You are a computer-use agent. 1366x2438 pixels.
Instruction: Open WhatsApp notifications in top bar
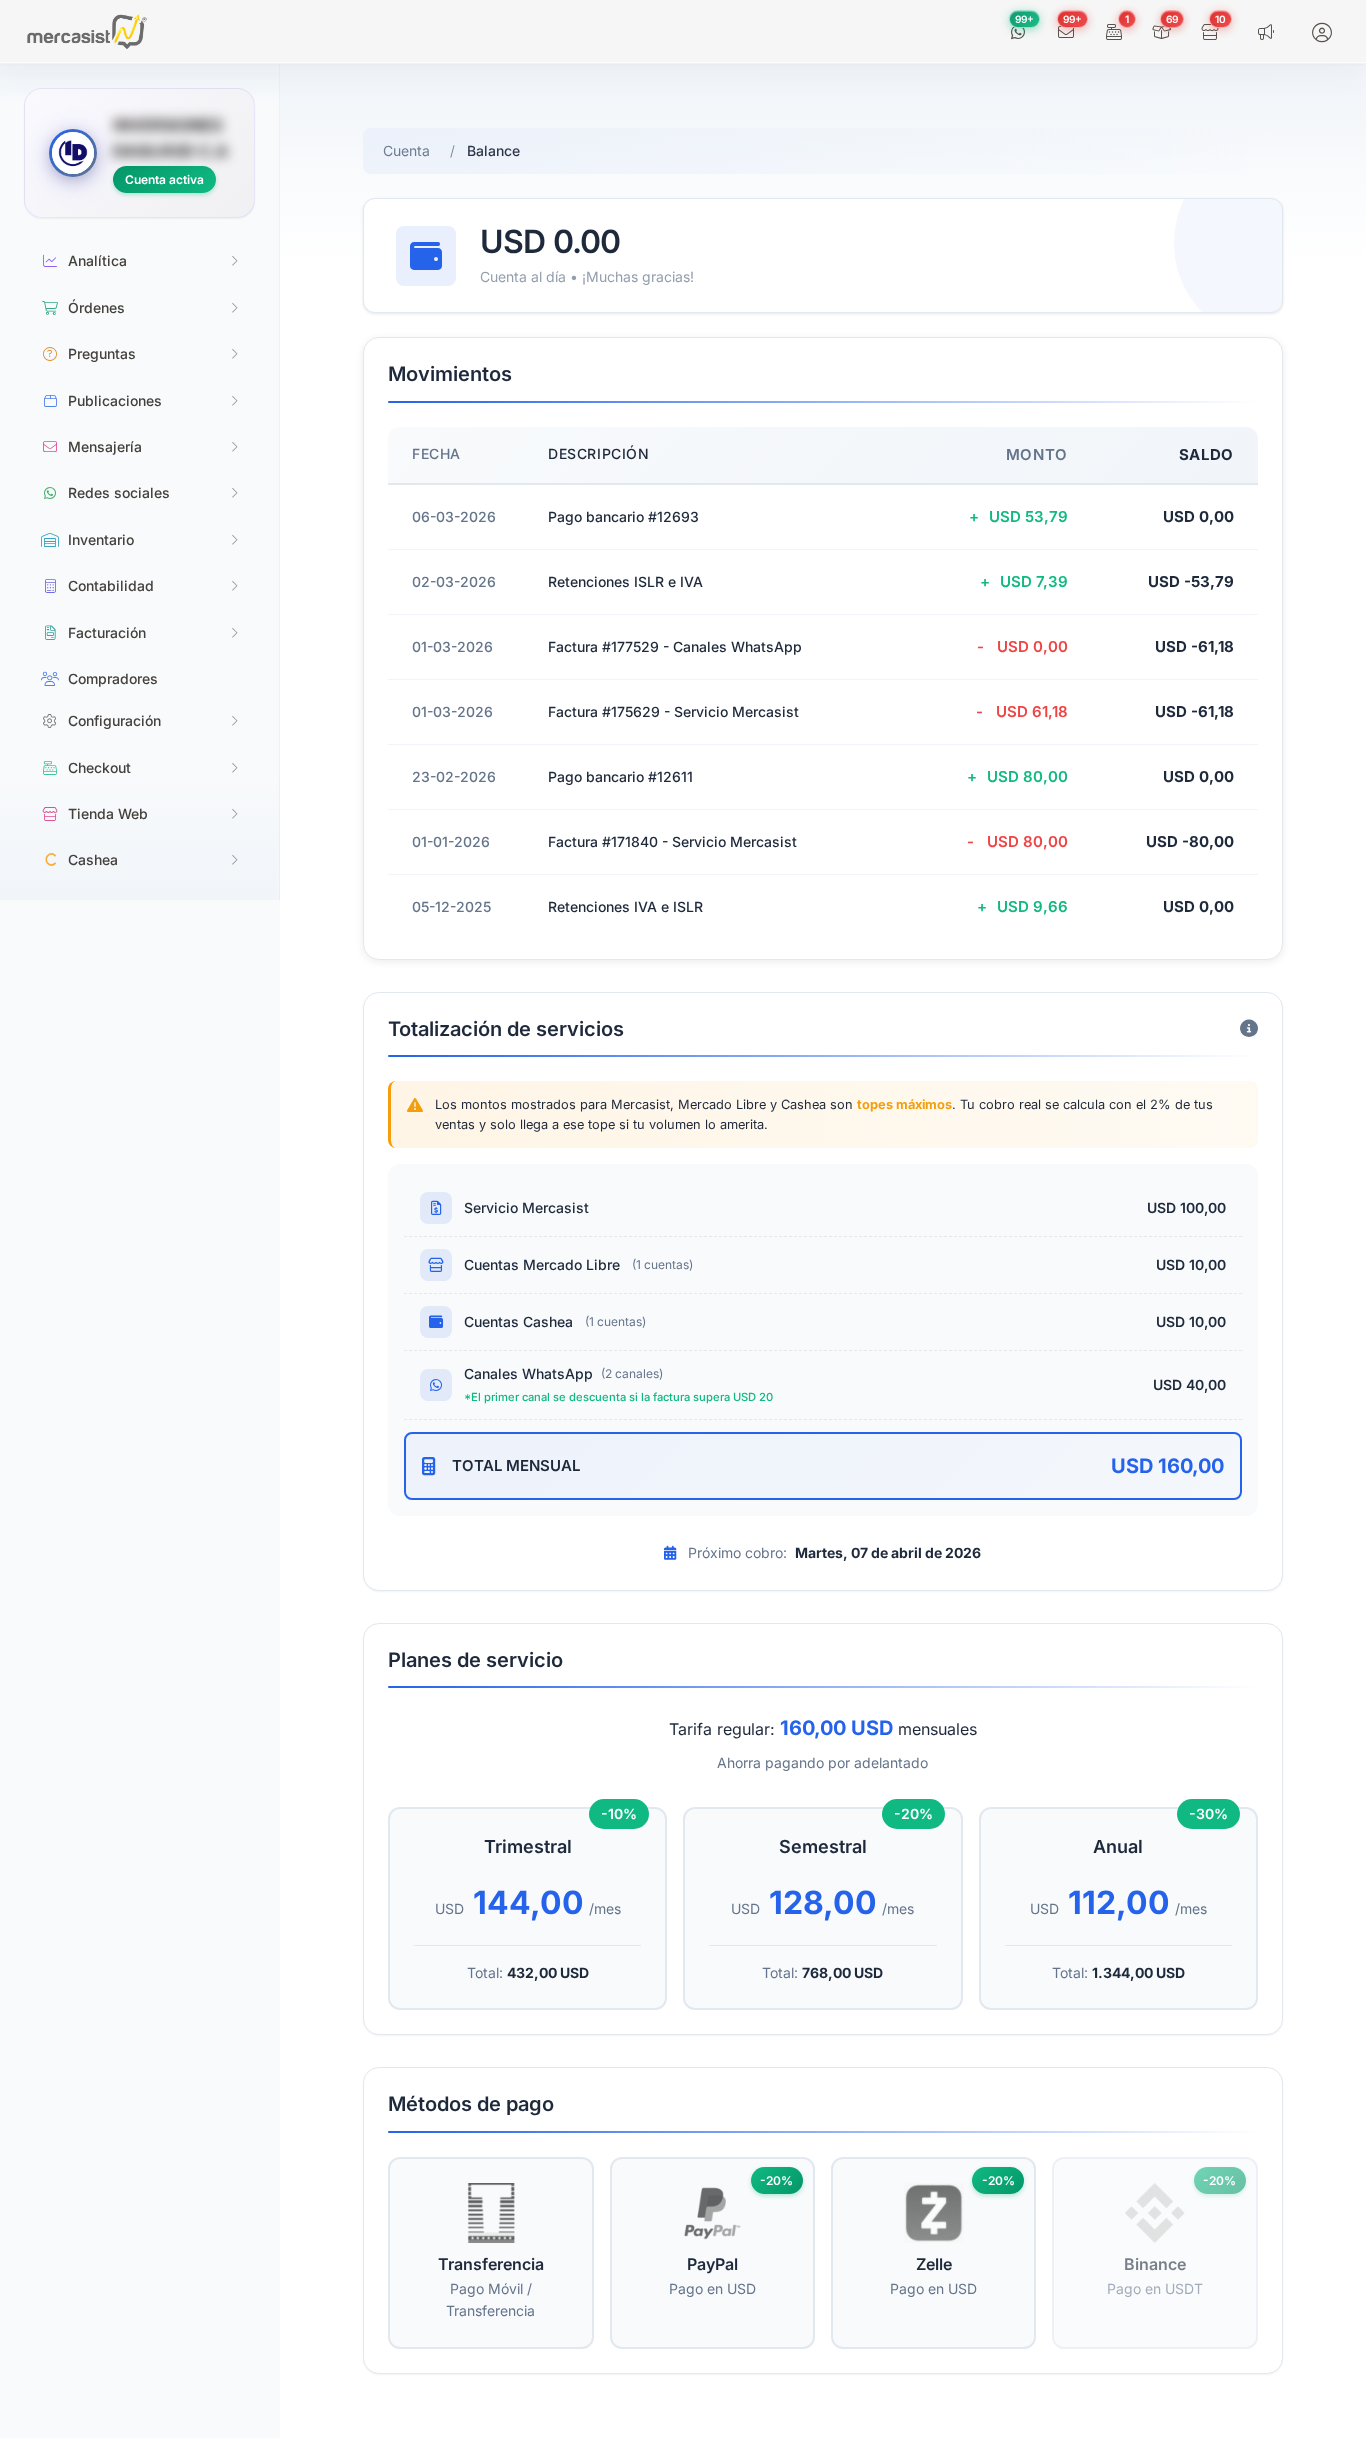pos(1018,32)
